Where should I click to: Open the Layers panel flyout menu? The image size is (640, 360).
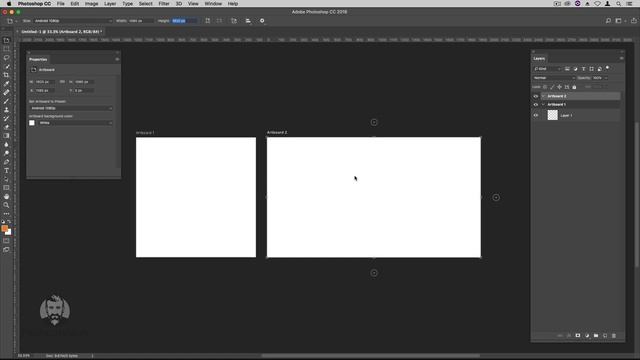621,58
